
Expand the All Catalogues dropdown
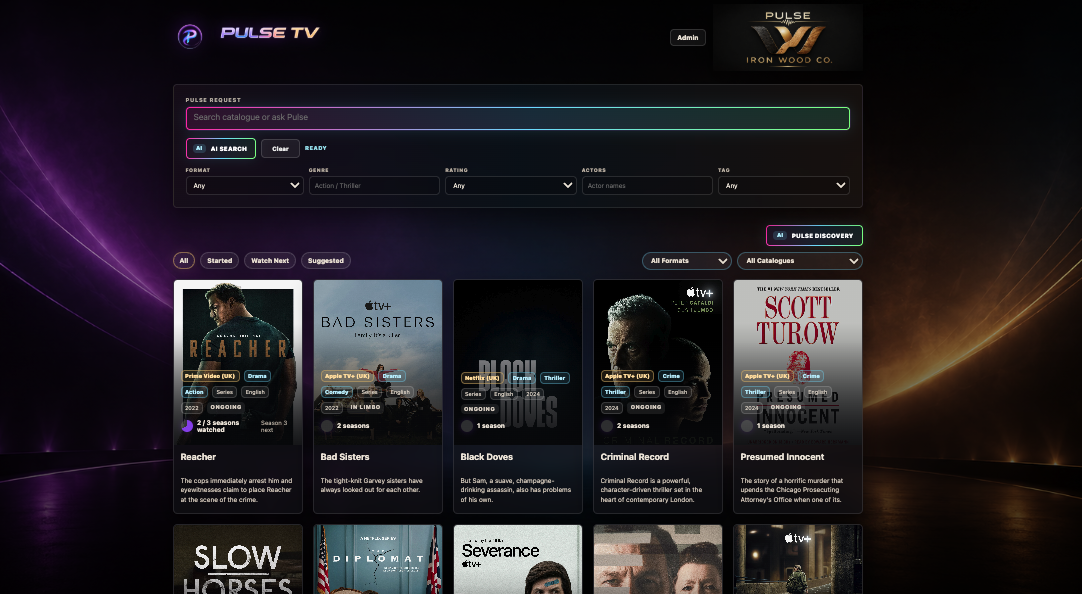click(x=800, y=261)
